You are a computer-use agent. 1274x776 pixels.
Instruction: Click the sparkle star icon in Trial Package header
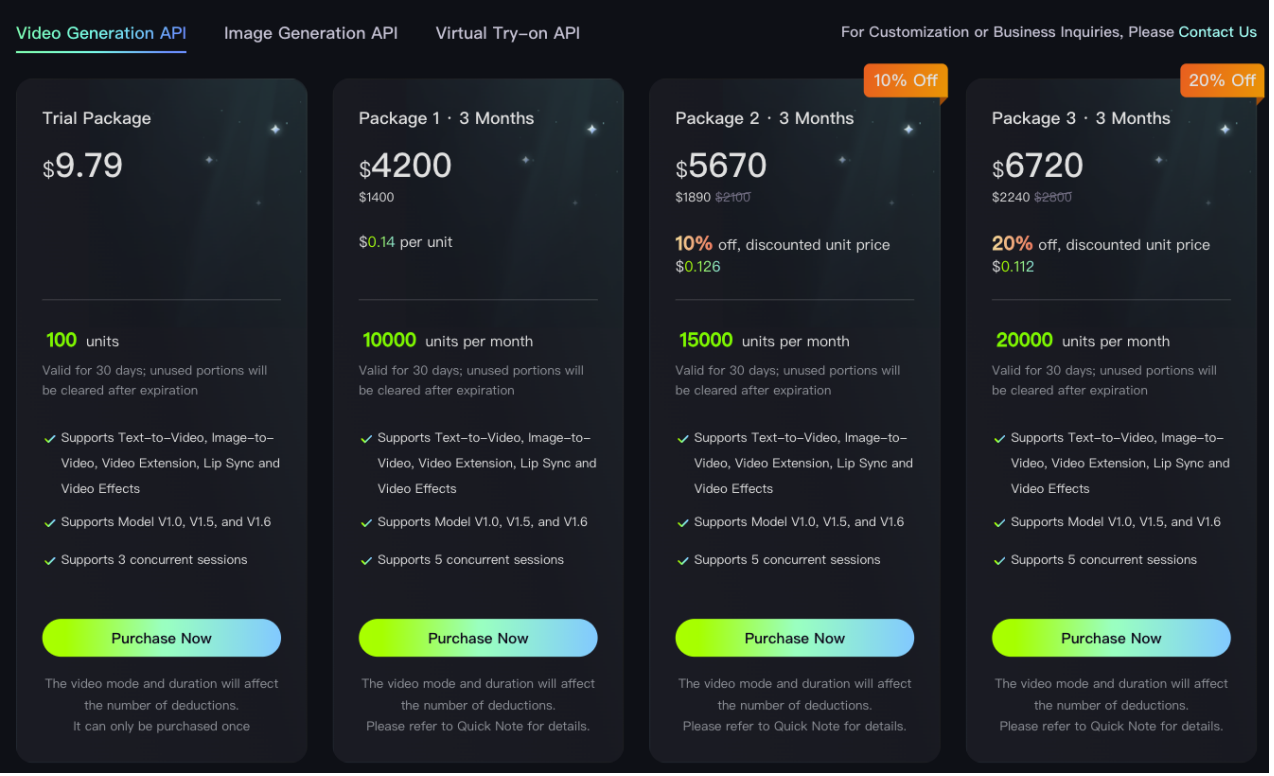click(x=275, y=129)
